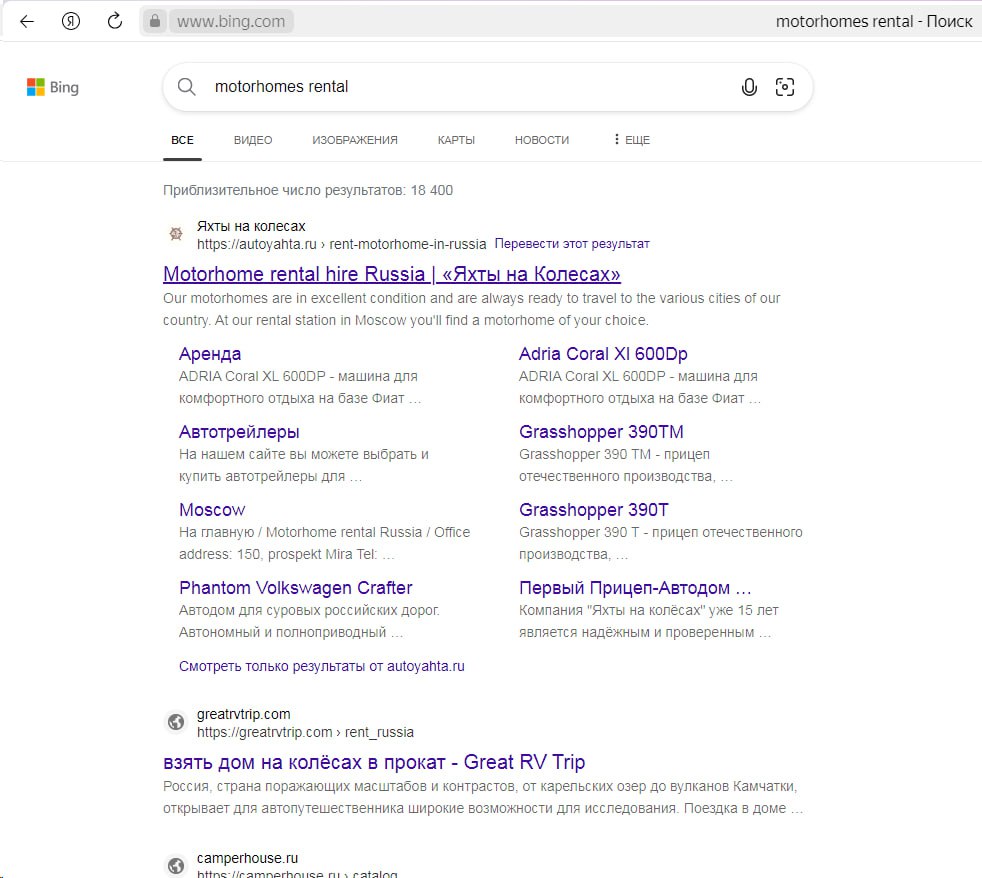The image size is (982, 878).
Task: Start voice search with microphone icon
Action: point(749,87)
